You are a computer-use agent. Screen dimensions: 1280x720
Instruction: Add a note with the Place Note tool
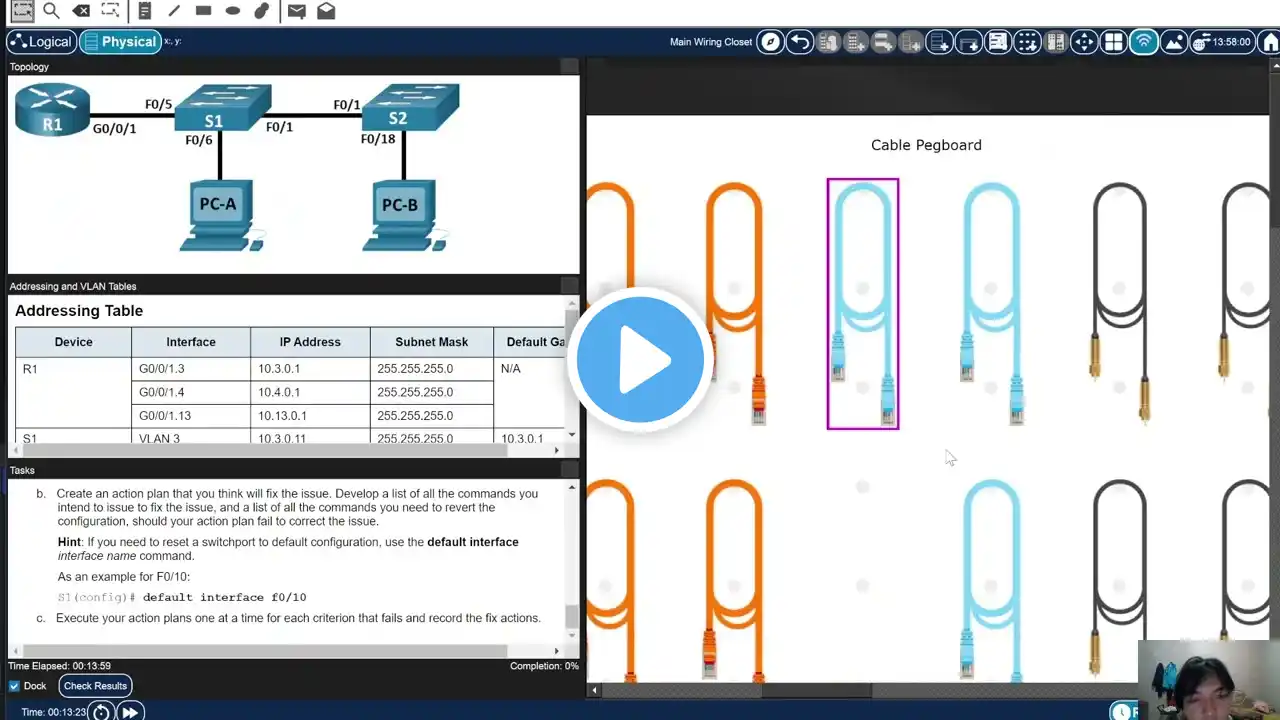tap(145, 11)
